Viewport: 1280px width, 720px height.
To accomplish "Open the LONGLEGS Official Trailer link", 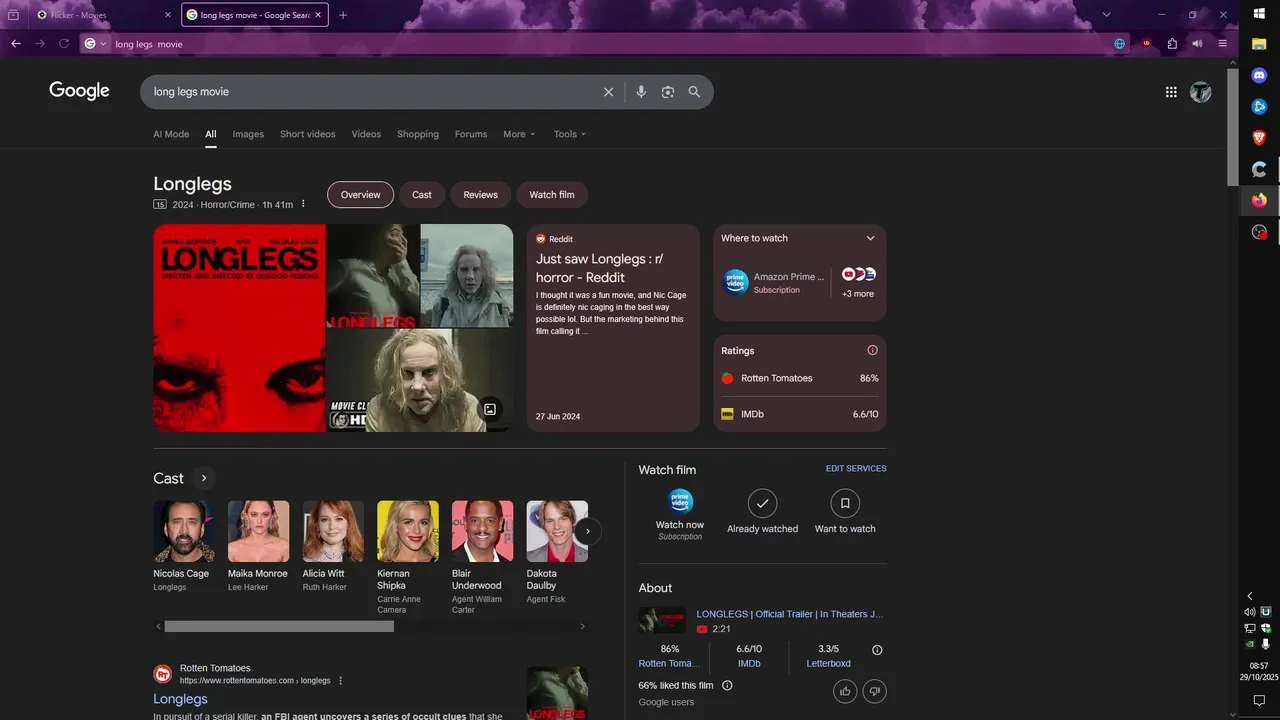I will pyautogui.click(x=790, y=614).
